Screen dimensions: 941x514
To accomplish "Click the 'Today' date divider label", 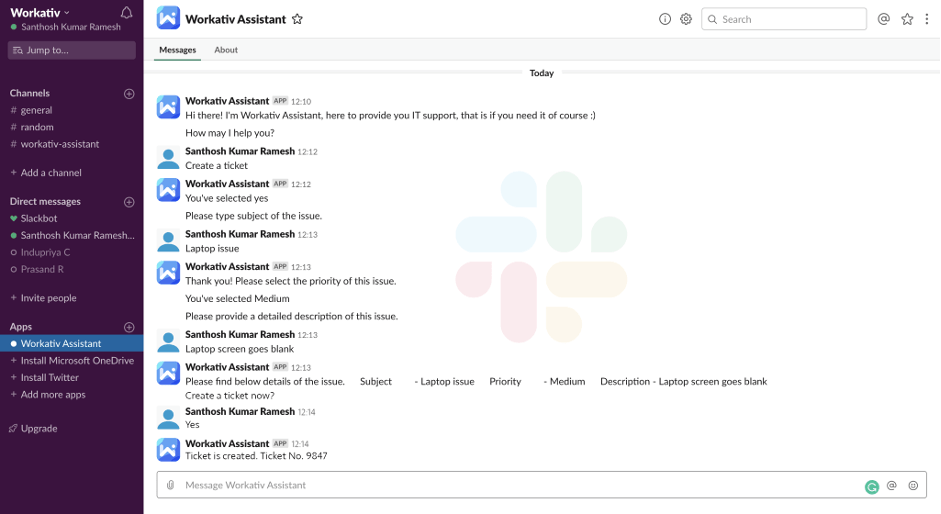I will 541,73.
